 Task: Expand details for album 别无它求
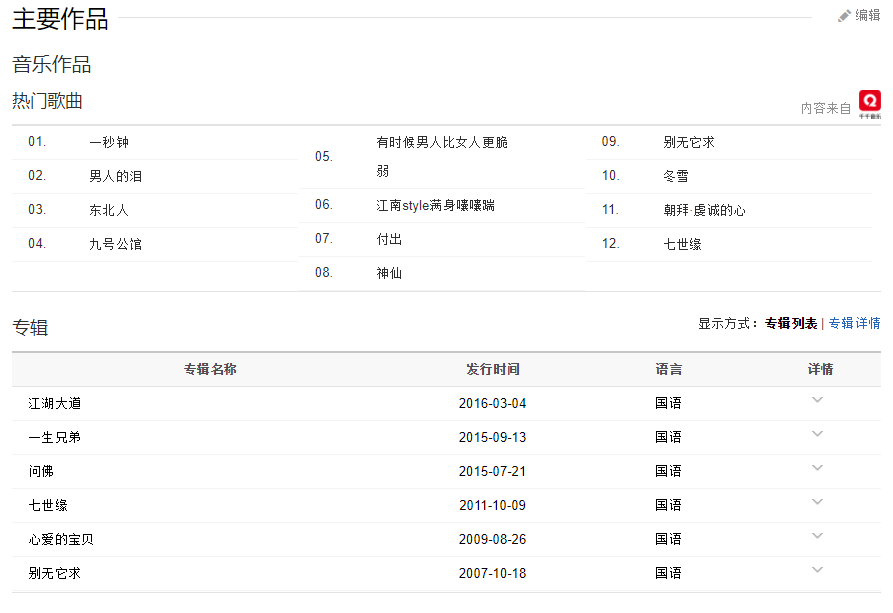click(817, 570)
